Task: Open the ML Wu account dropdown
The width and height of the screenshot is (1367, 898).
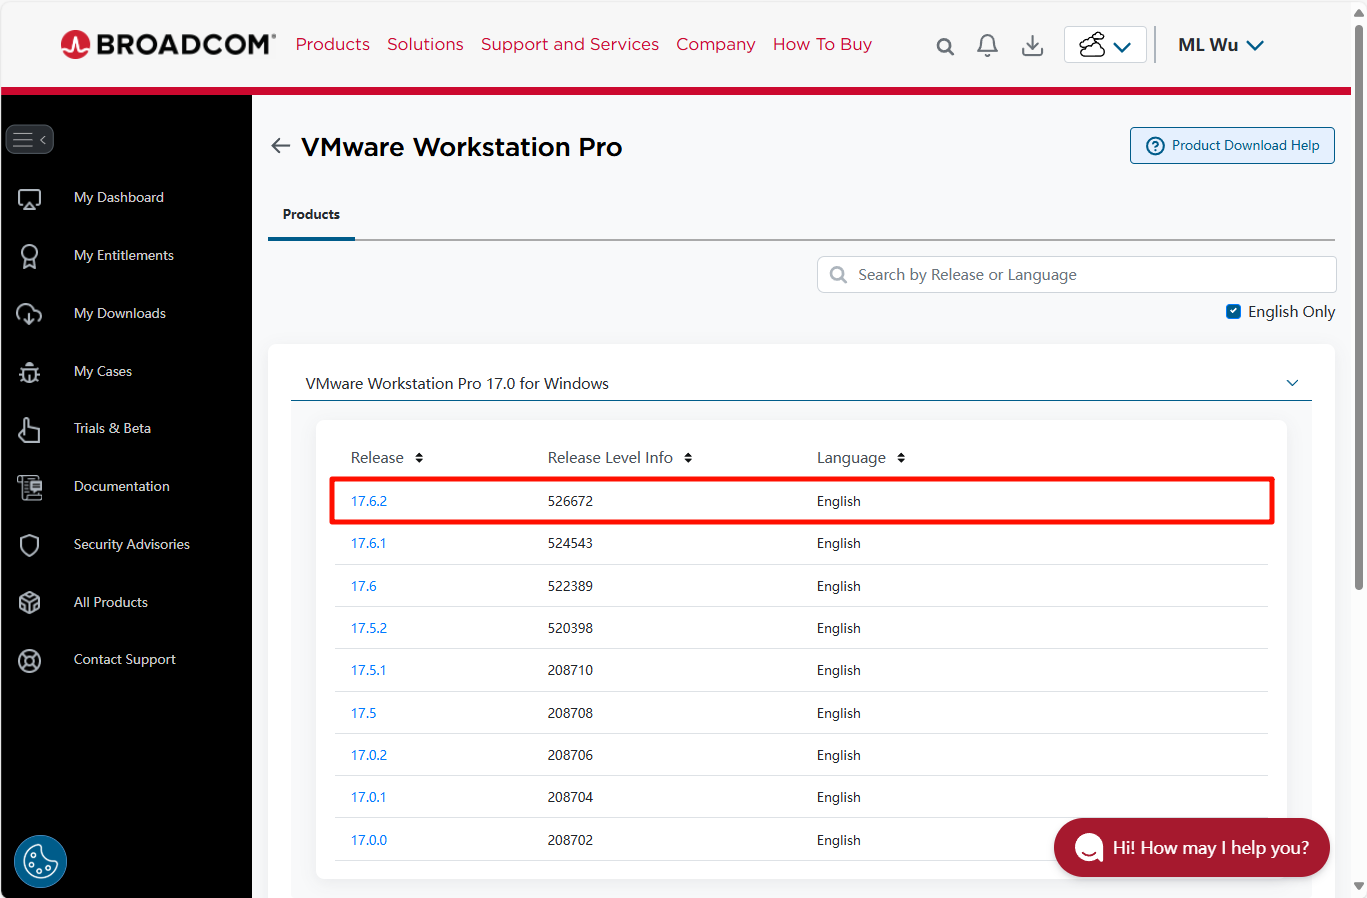Action: tap(1220, 45)
